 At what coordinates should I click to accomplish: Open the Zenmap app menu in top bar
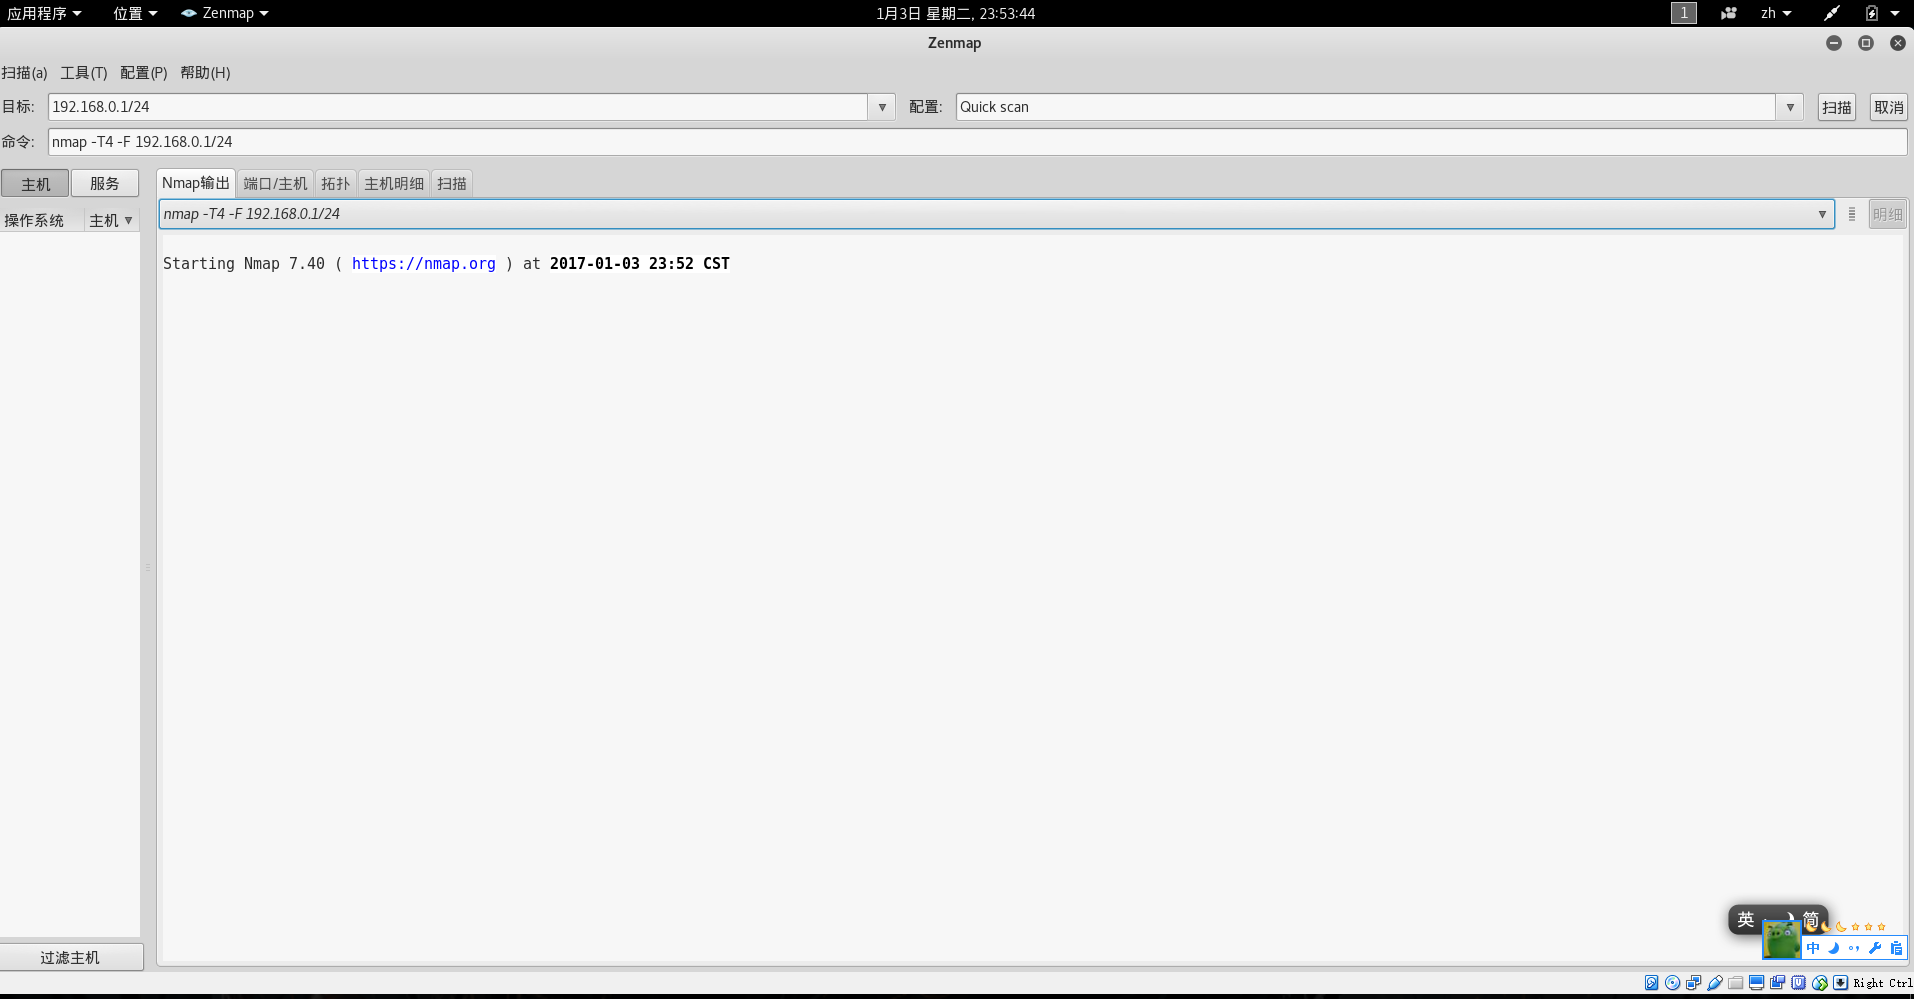[225, 13]
